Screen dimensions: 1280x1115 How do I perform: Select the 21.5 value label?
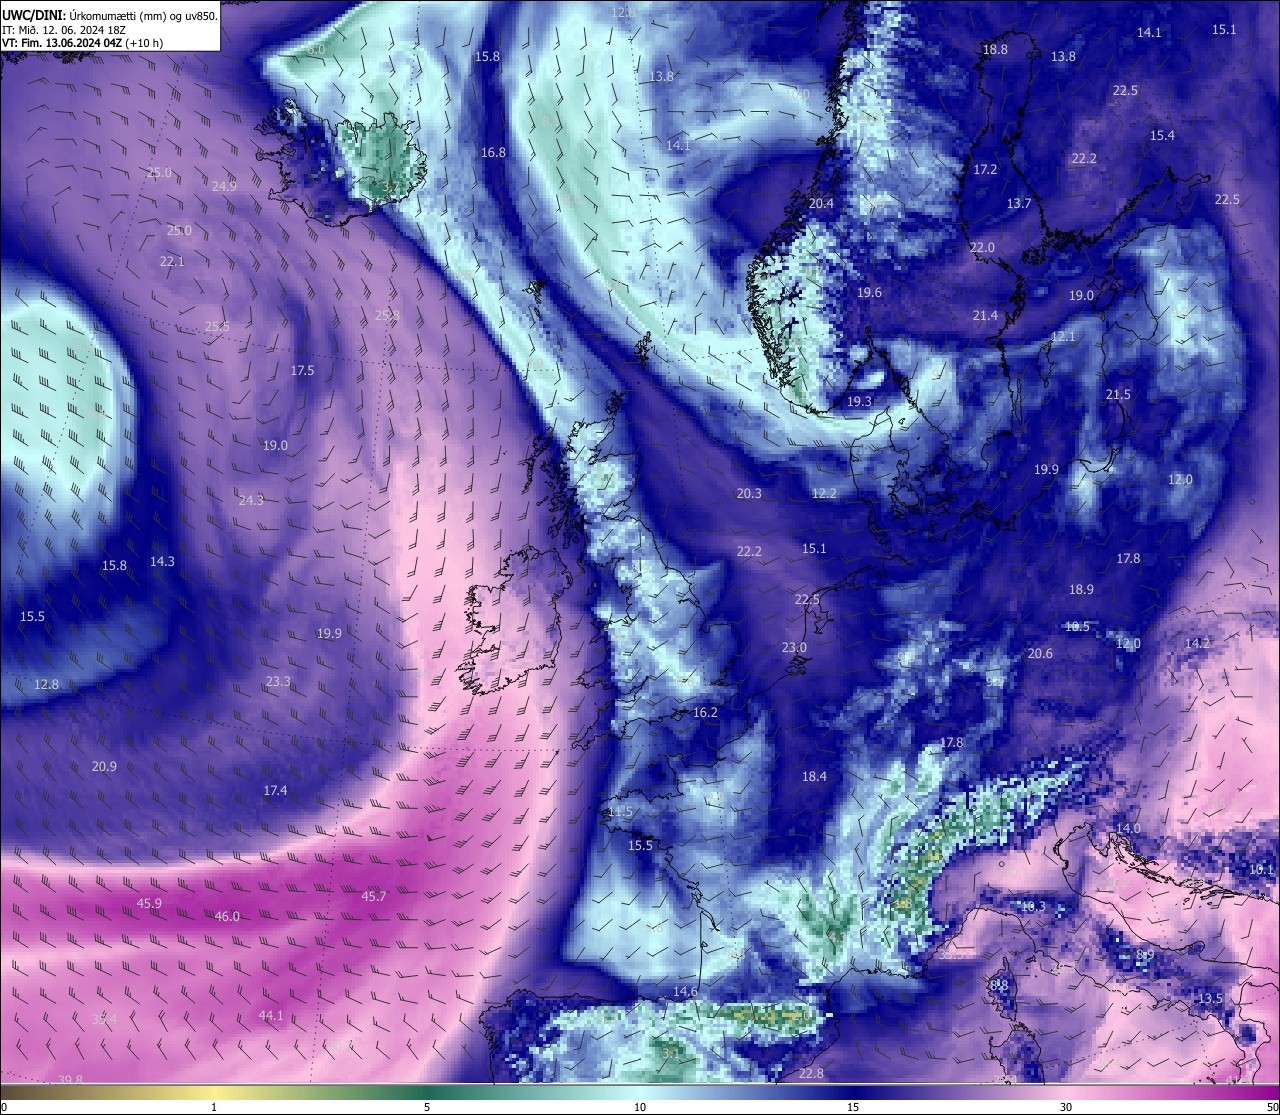1118,394
